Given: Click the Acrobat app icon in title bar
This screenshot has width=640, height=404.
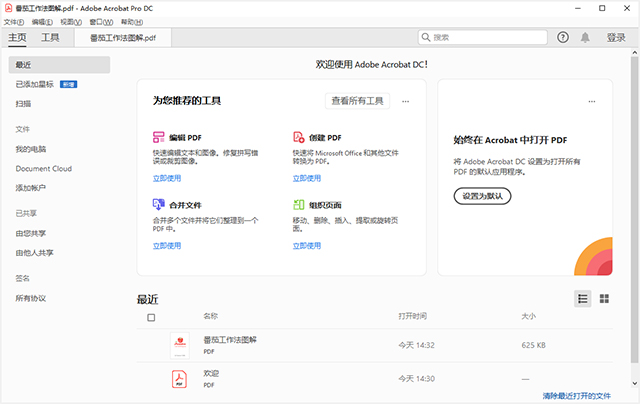Looking at the screenshot, I should [8, 8].
